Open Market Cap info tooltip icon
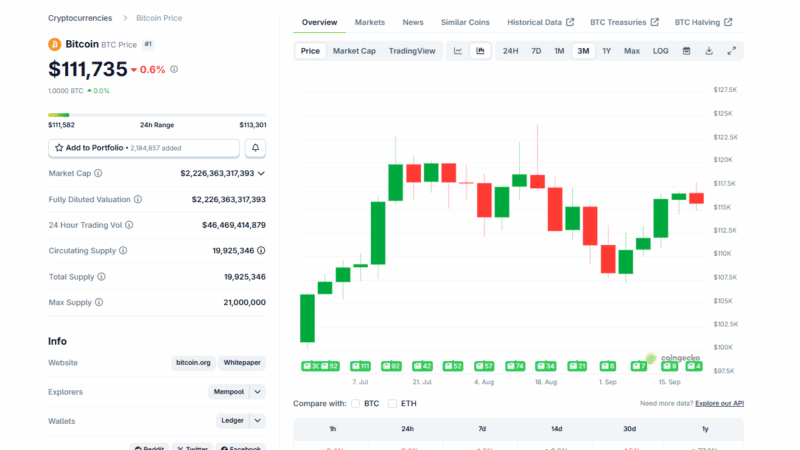 click(98, 173)
